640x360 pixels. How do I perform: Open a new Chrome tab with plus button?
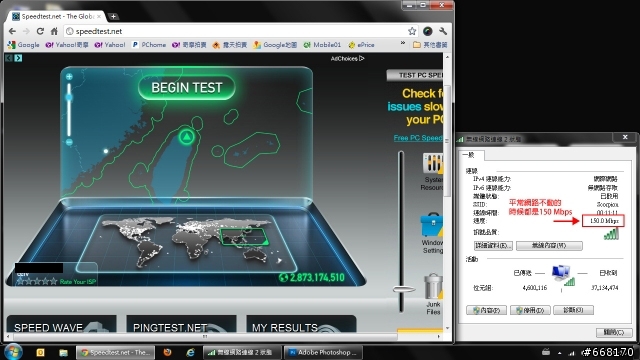click(113, 16)
